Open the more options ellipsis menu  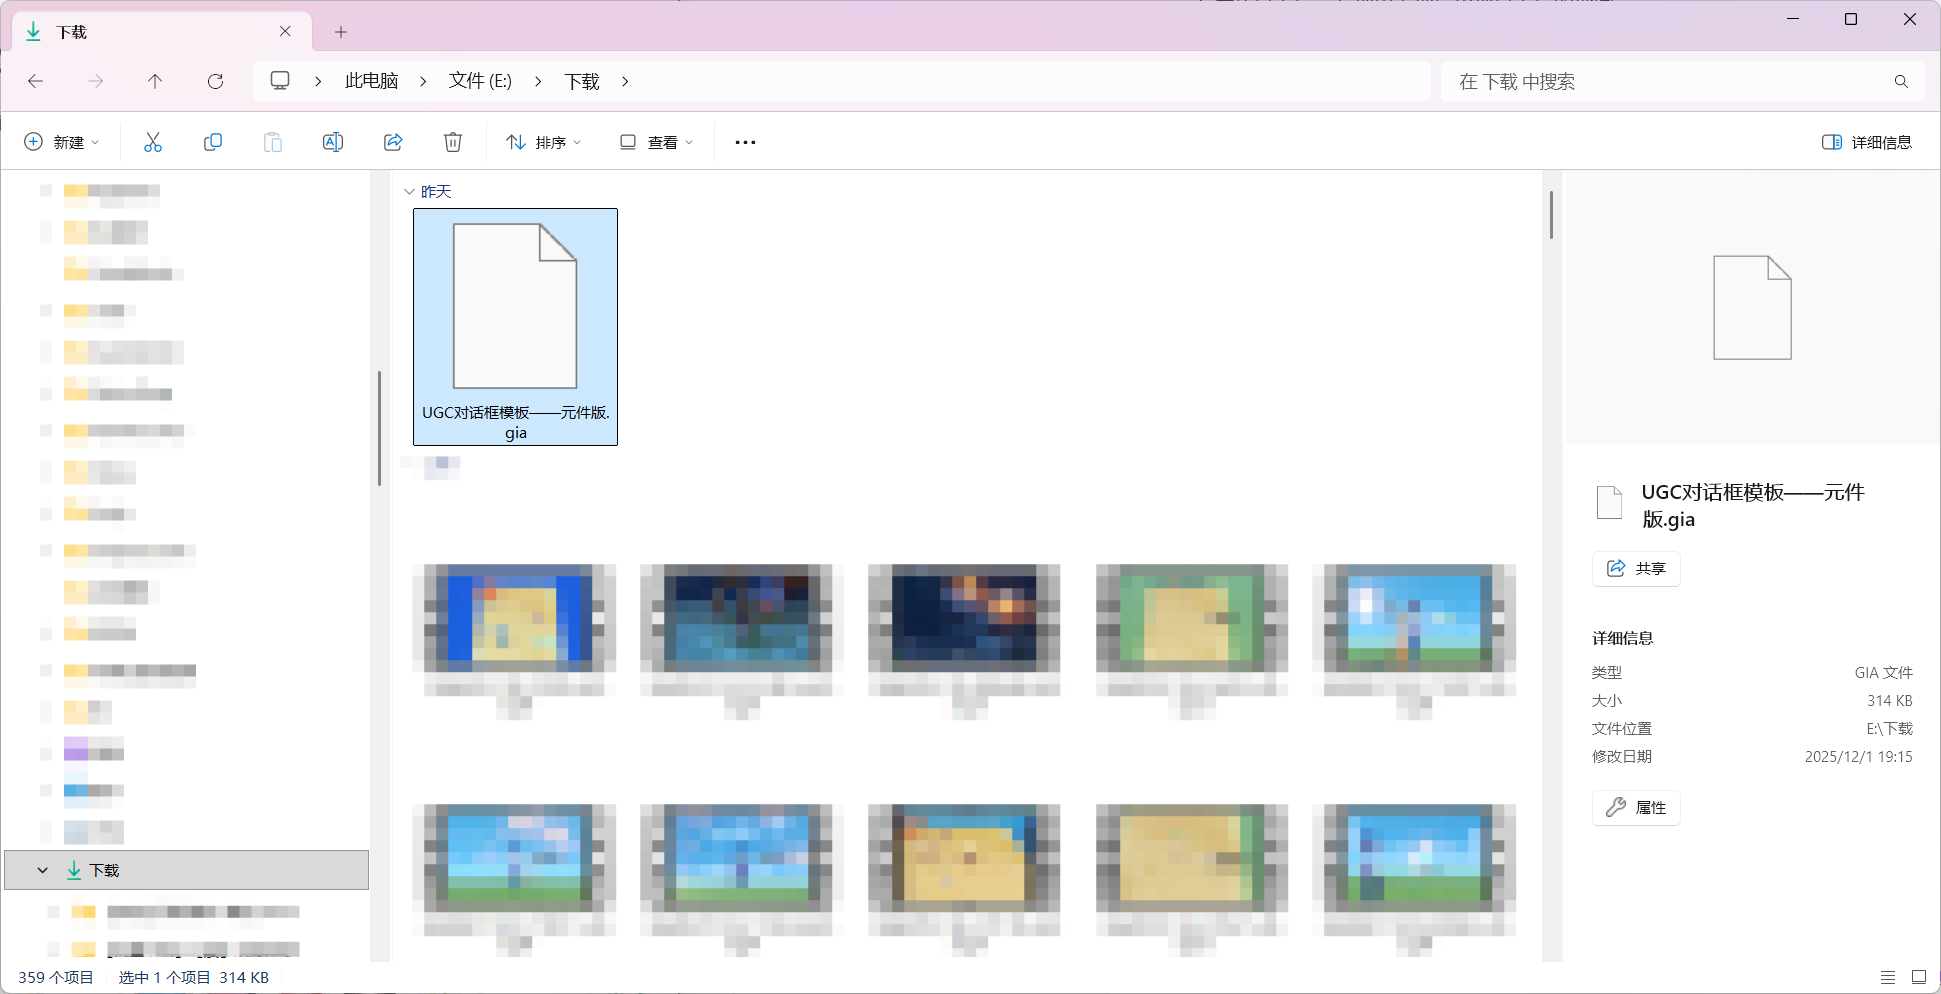(x=745, y=142)
